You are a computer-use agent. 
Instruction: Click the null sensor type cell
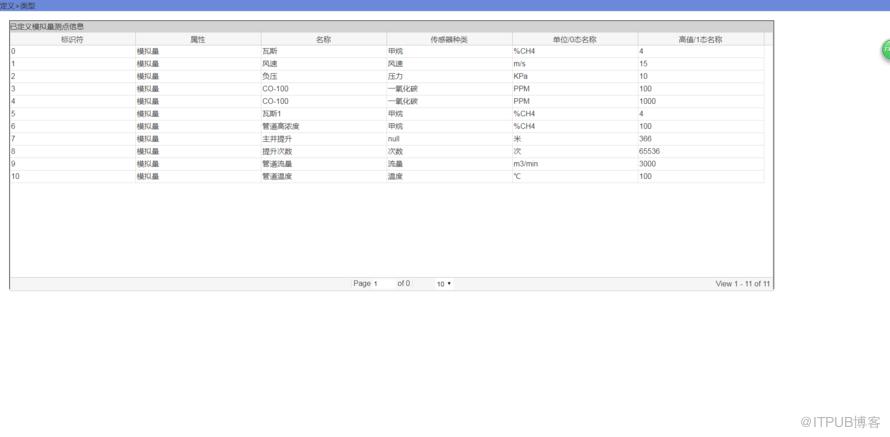pyautogui.click(x=449, y=138)
